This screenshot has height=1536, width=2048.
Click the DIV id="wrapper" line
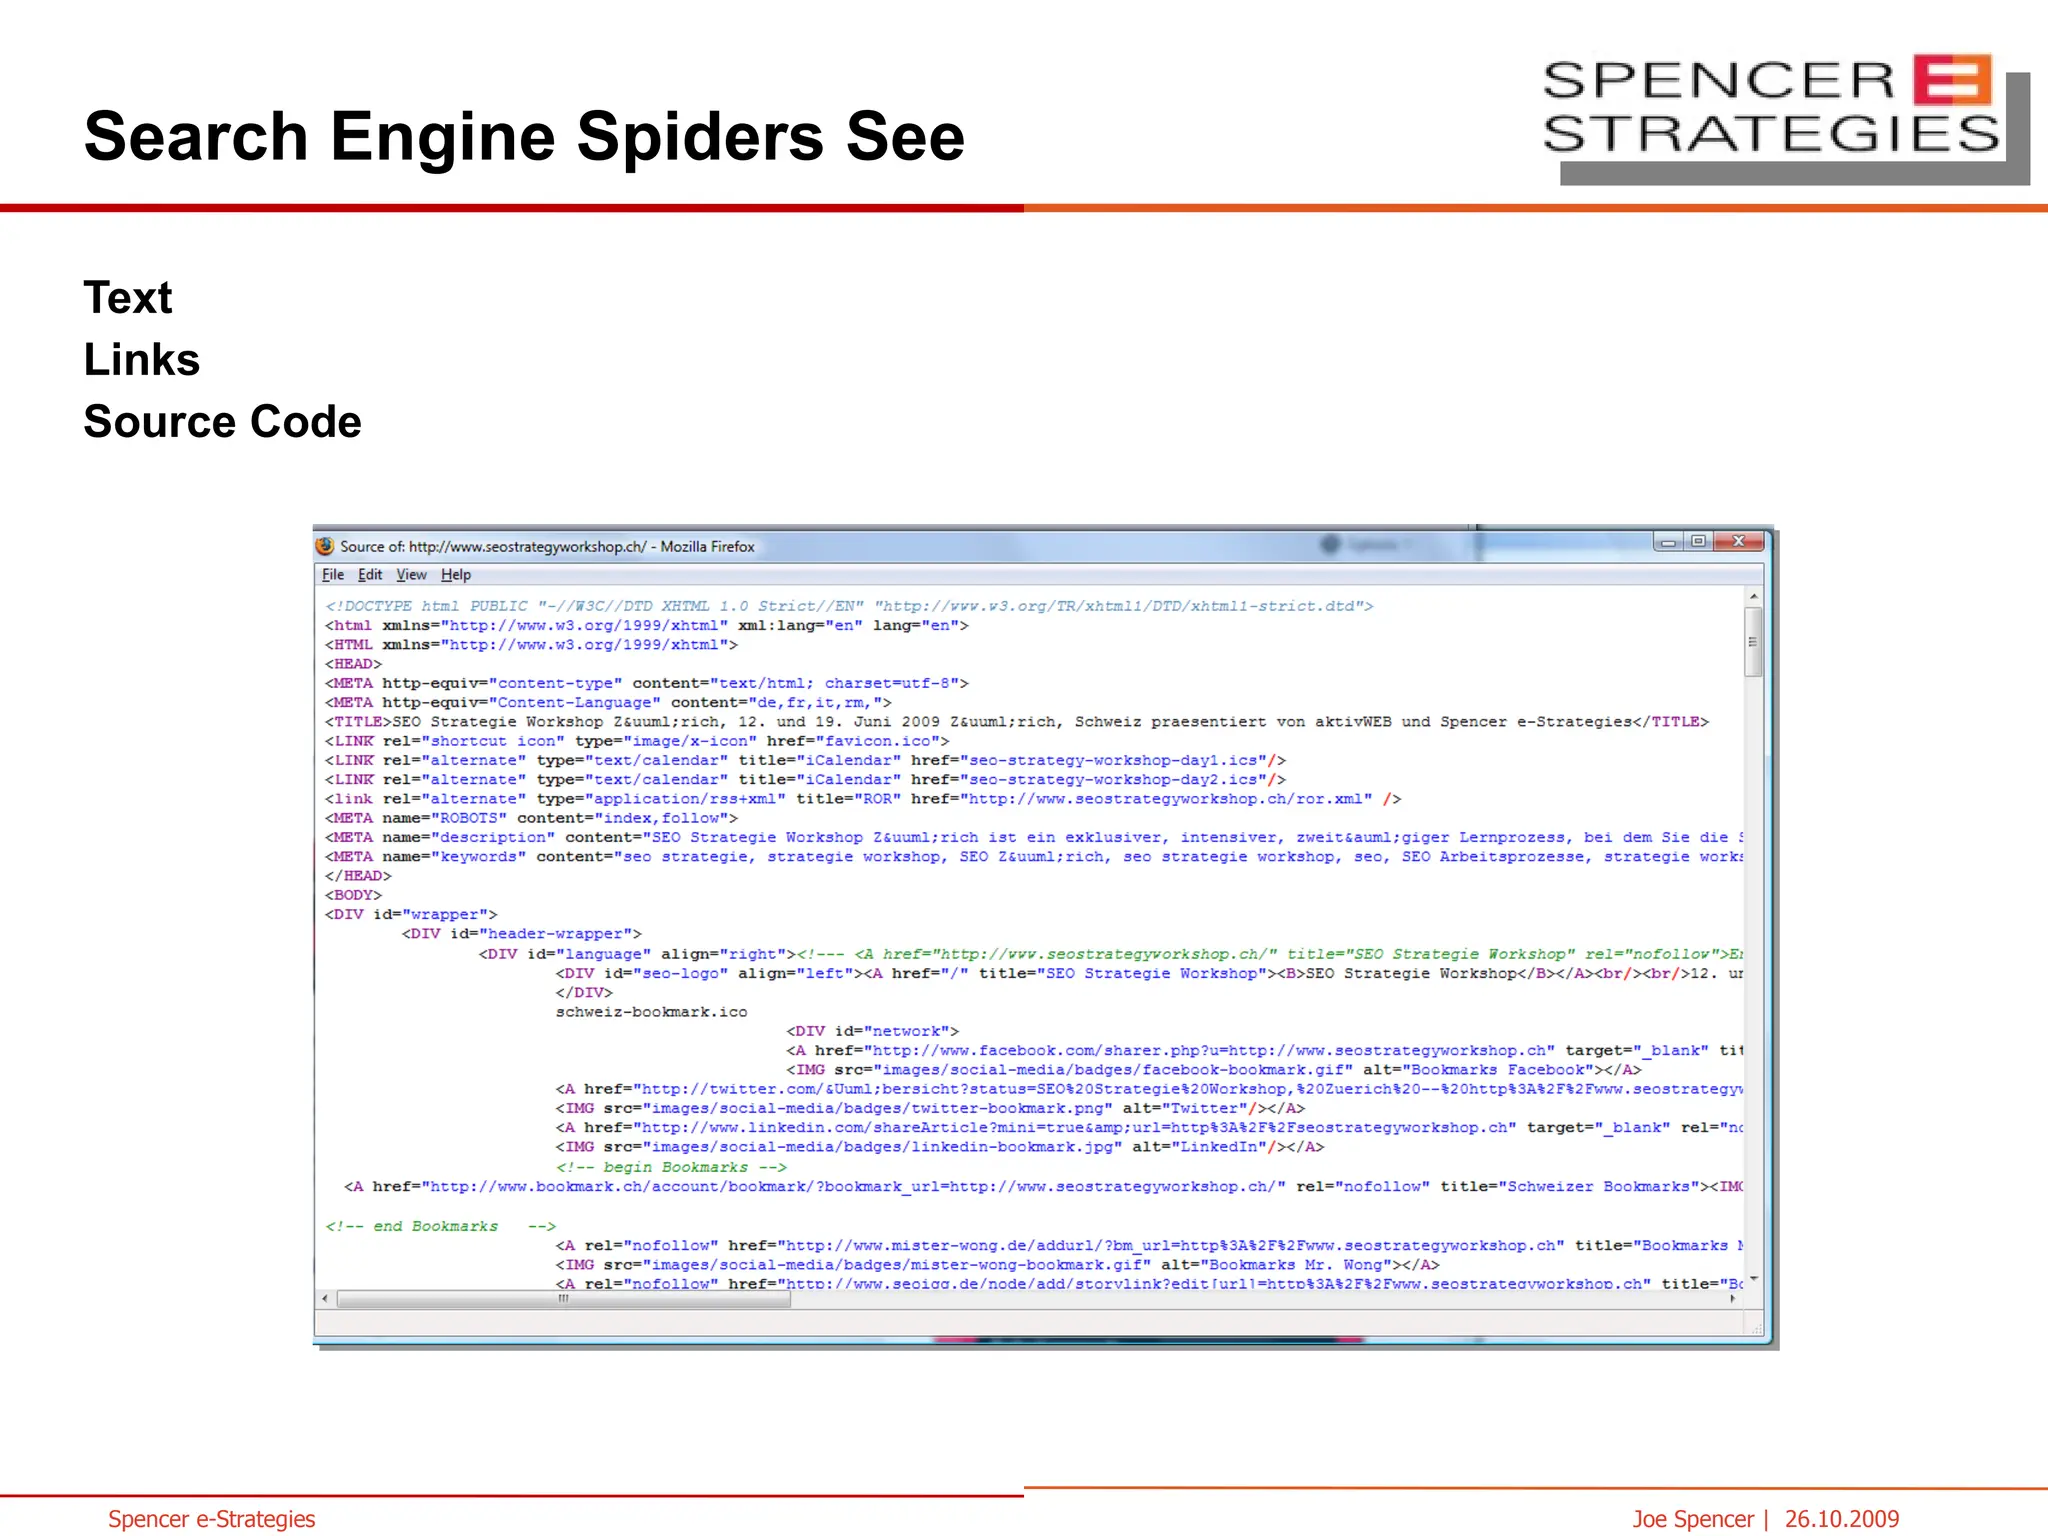click(x=411, y=915)
